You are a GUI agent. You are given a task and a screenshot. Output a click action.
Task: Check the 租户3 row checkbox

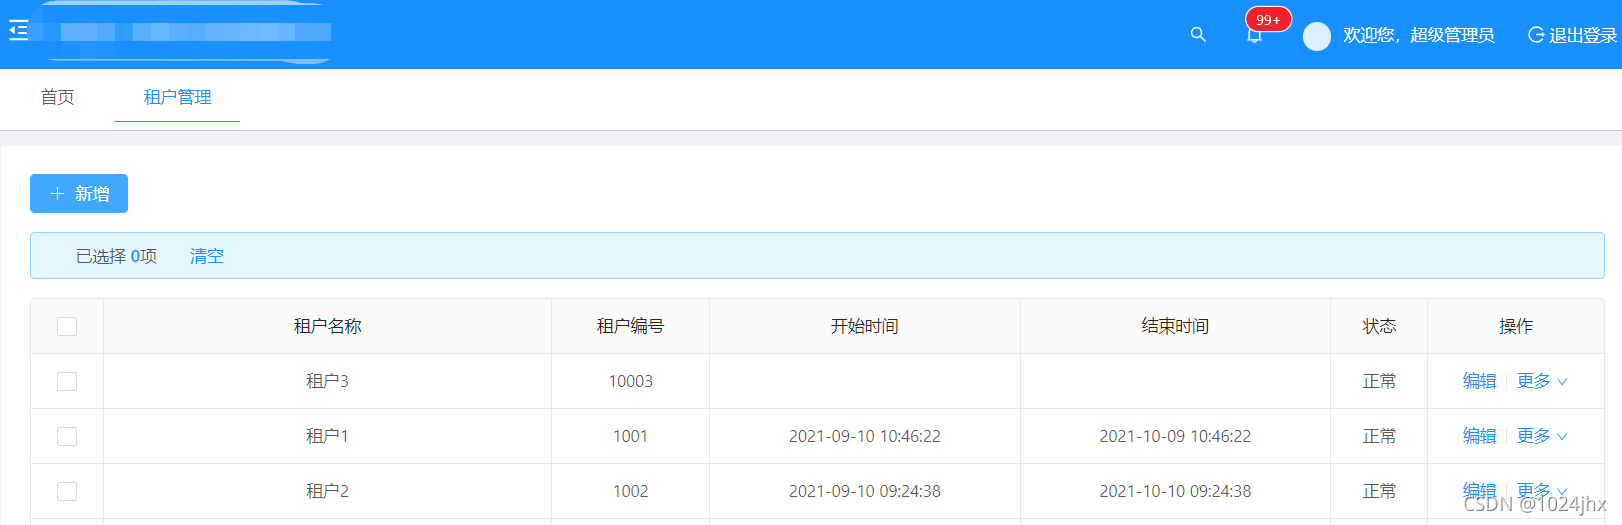[x=67, y=381]
